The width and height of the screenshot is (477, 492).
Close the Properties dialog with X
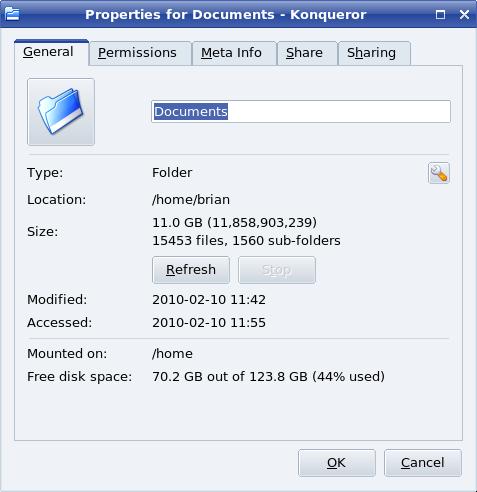pos(464,14)
